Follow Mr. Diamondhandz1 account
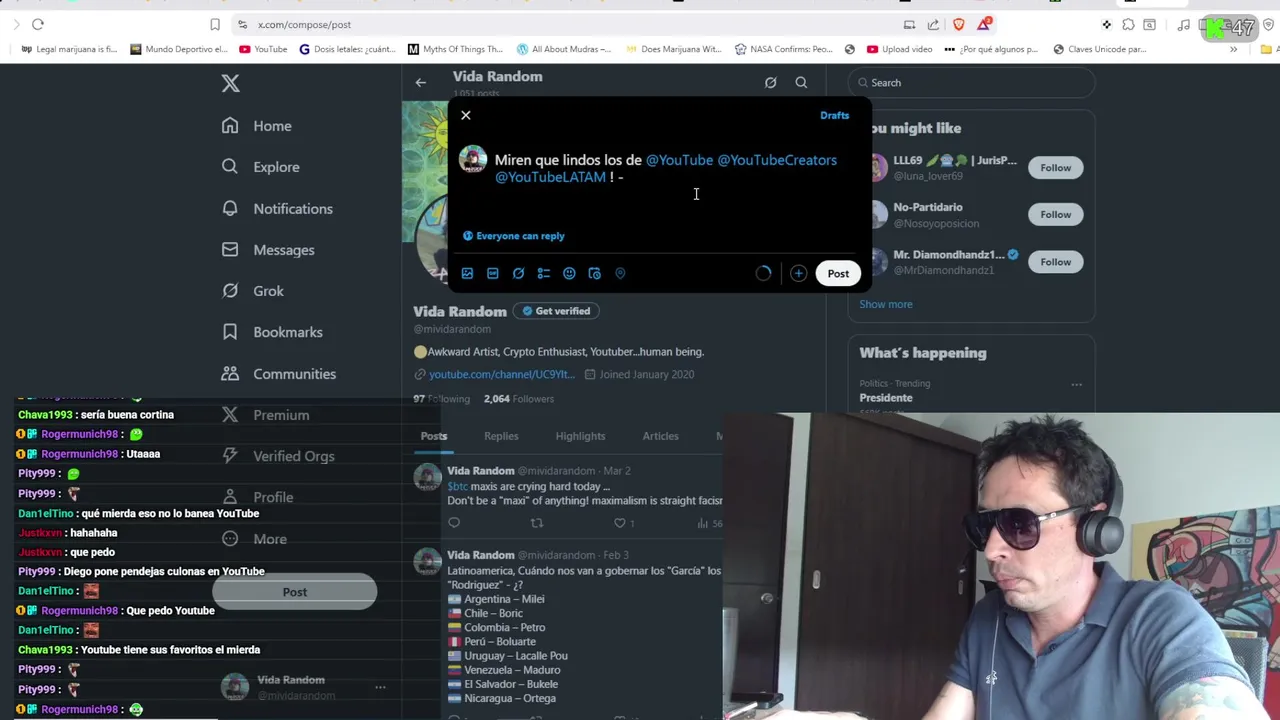 (x=1055, y=262)
